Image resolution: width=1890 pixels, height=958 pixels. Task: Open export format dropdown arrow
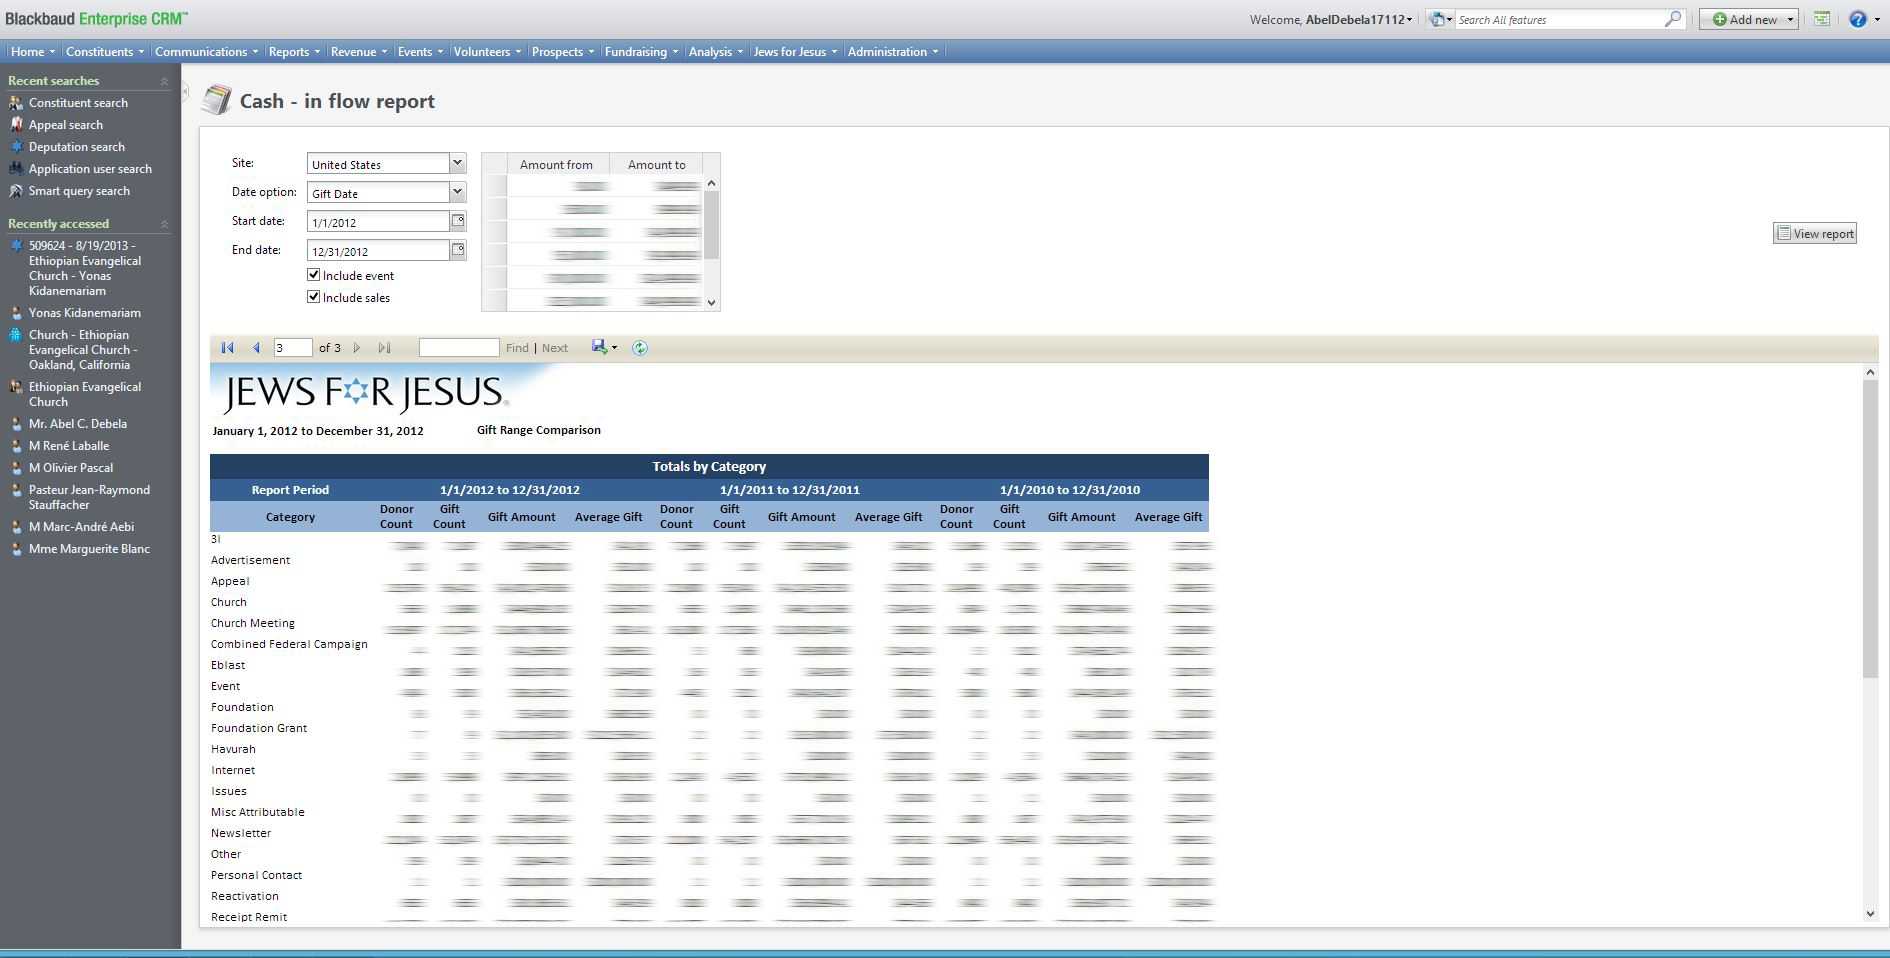click(614, 348)
